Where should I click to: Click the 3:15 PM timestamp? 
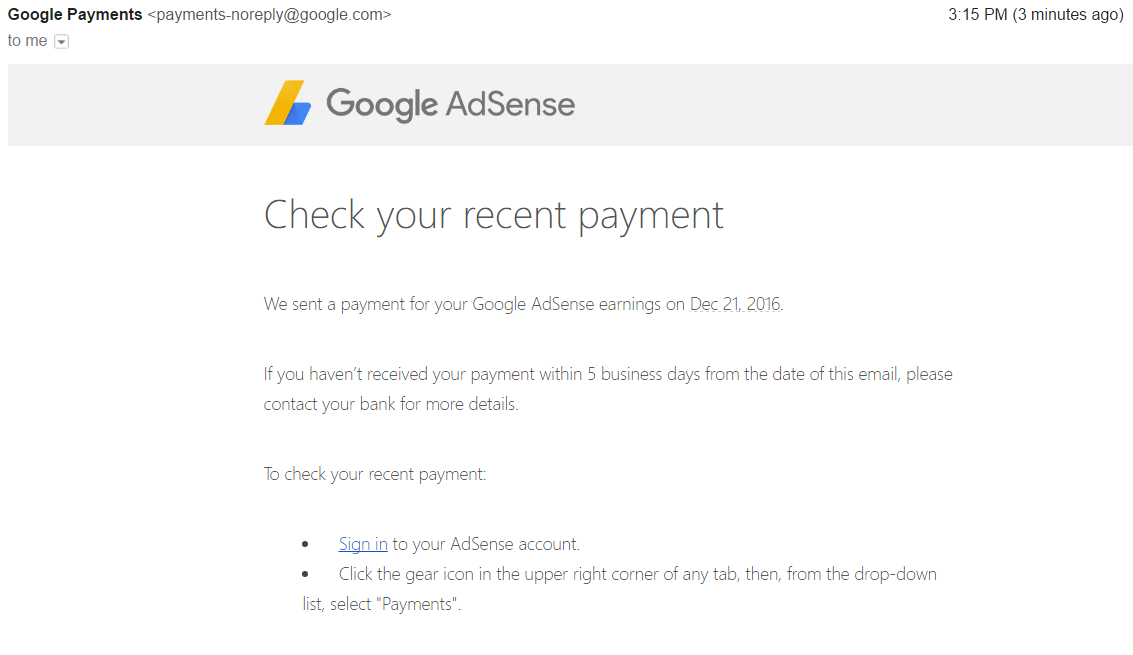coord(977,15)
